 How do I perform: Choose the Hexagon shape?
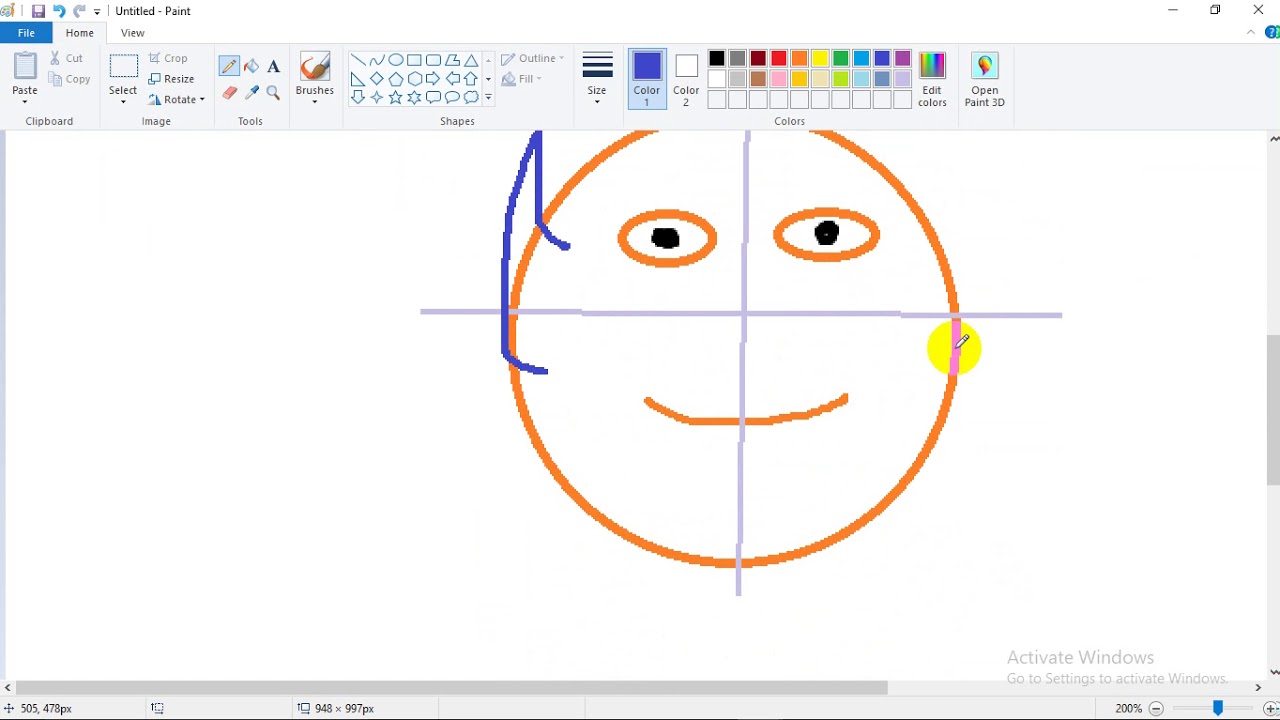pos(414,79)
